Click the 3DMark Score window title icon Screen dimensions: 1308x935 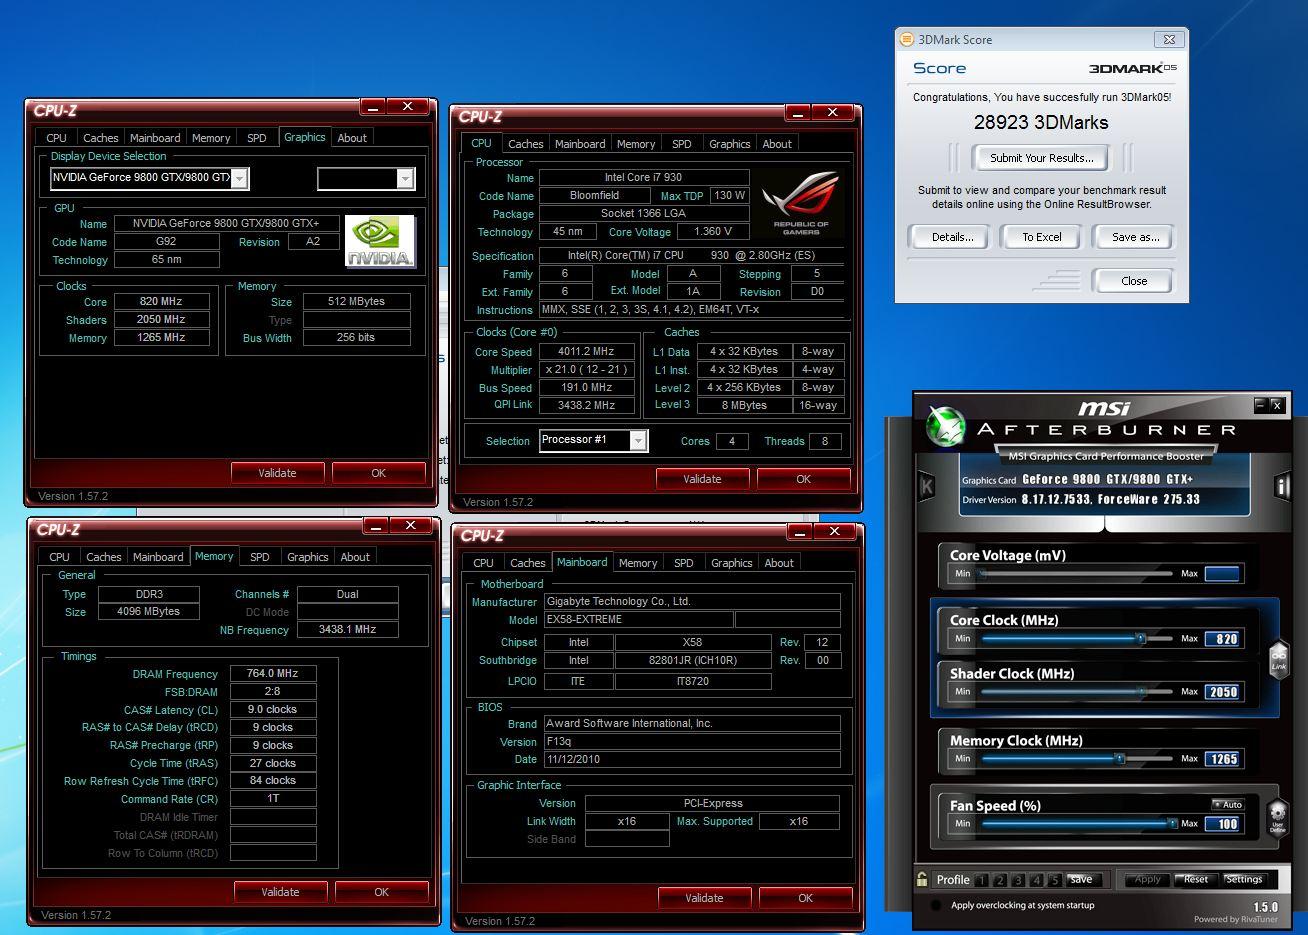[906, 40]
